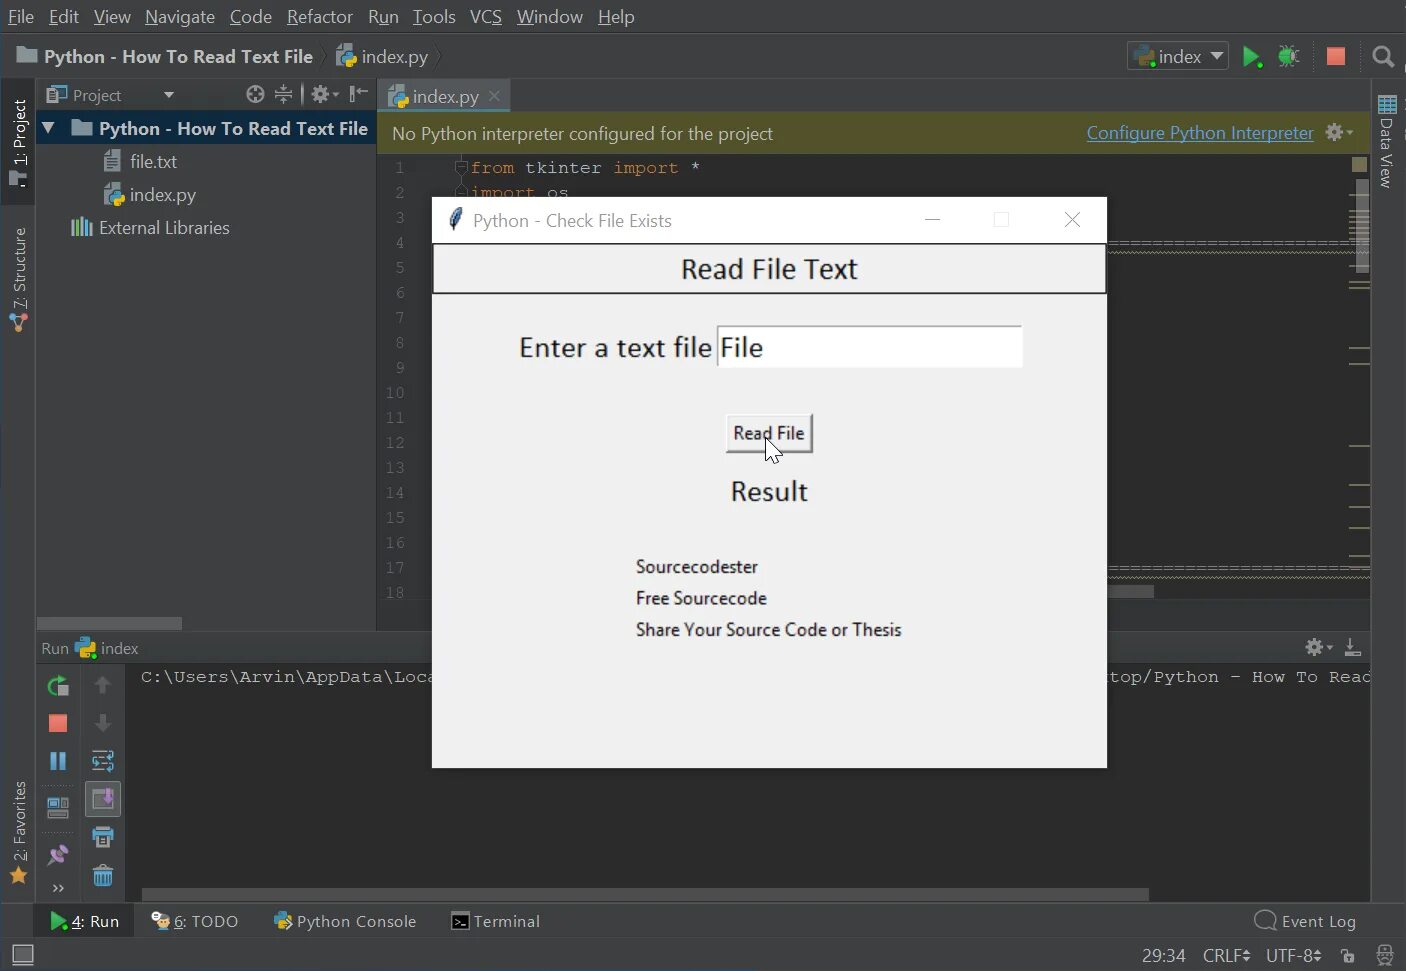This screenshot has width=1406, height=971.
Task: Close the index.py editor tab
Action: 494,96
